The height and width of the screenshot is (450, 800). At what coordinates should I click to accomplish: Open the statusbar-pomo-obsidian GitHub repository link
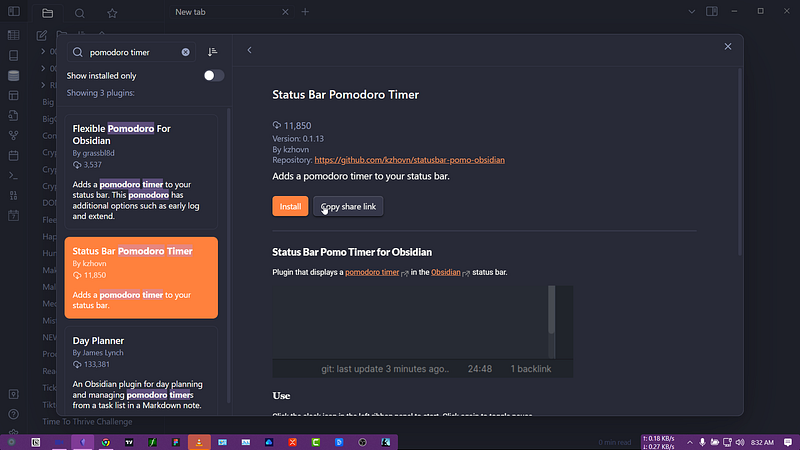pos(409,160)
